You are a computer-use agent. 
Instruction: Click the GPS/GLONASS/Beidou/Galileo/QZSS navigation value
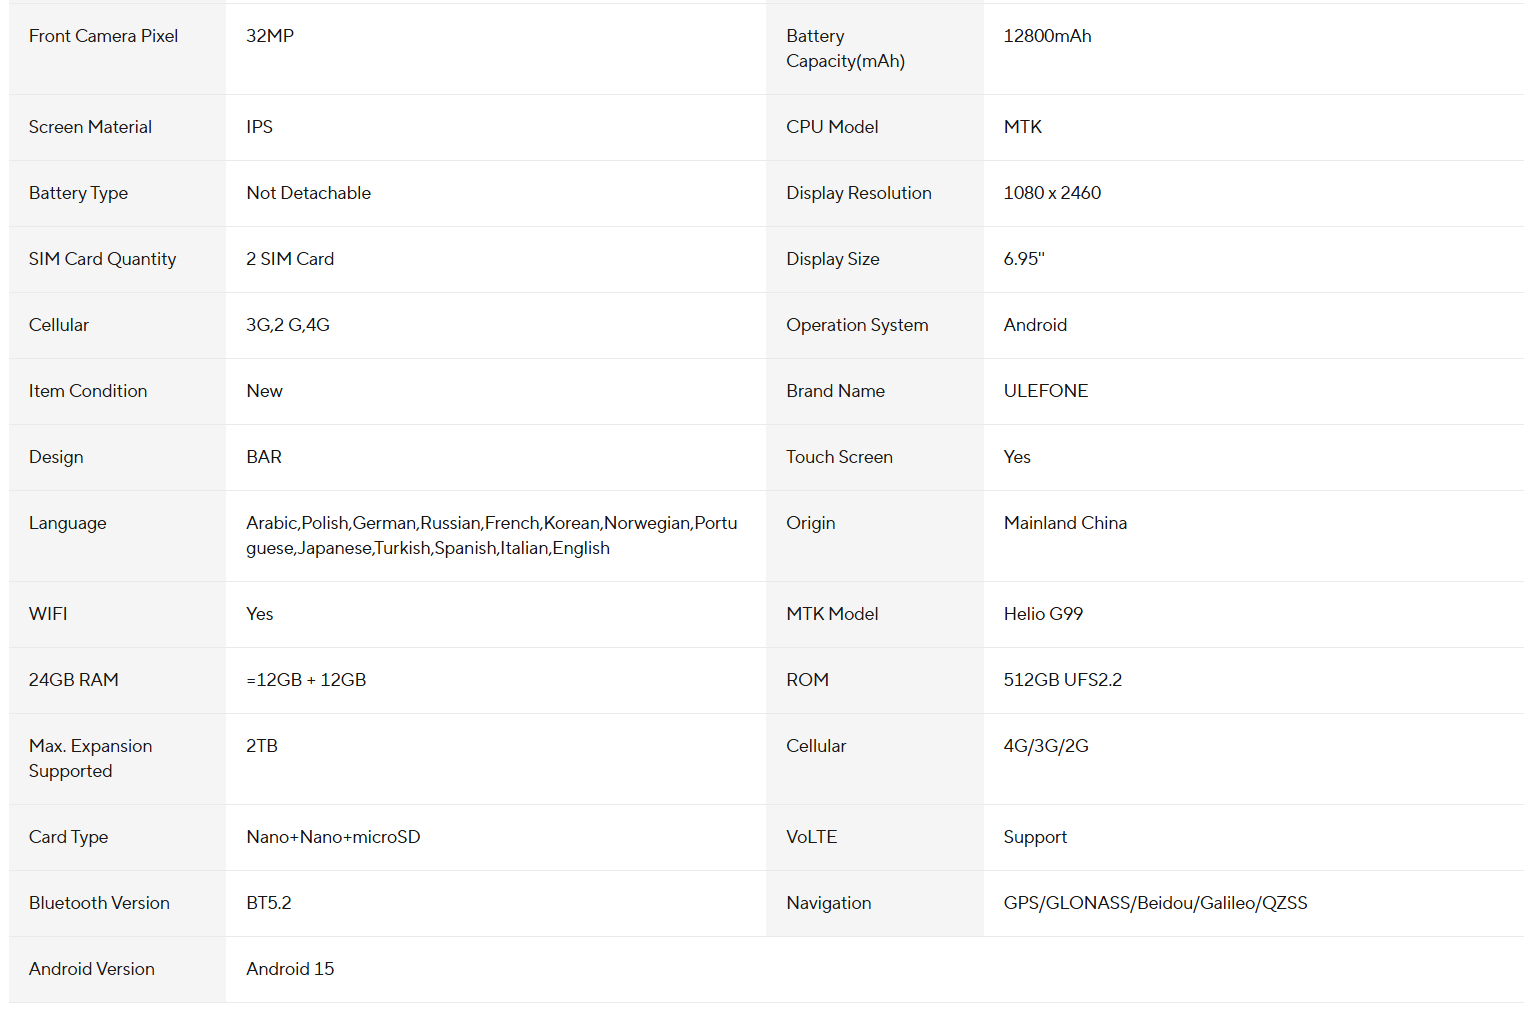pos(1155,903)
